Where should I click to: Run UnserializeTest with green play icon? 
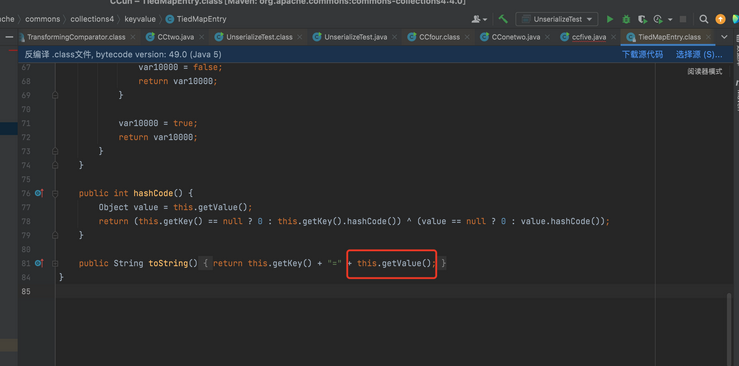[x=610, y=19]
